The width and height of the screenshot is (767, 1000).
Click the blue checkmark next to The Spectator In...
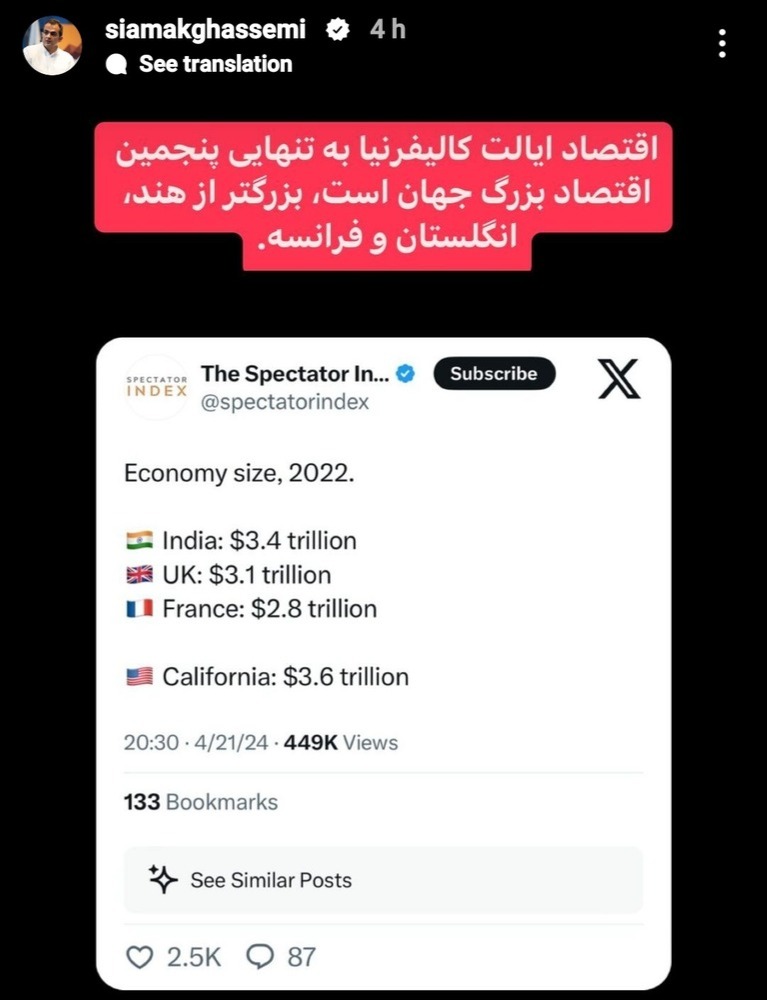[403, 374]
